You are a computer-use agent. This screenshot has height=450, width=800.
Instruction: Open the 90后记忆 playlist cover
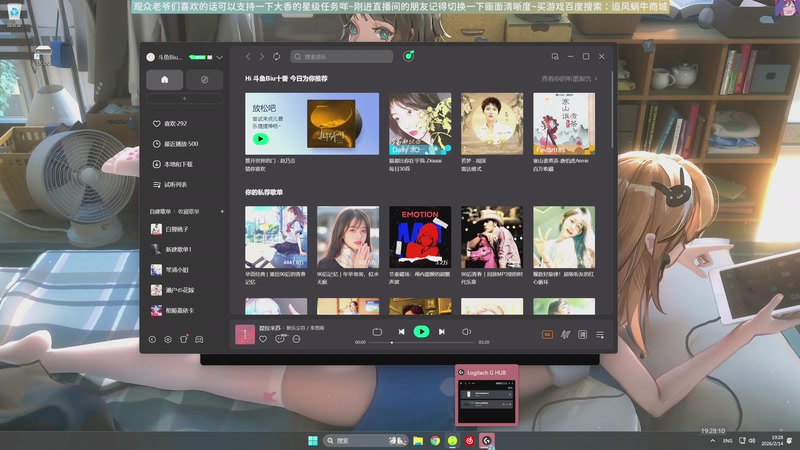348,237
